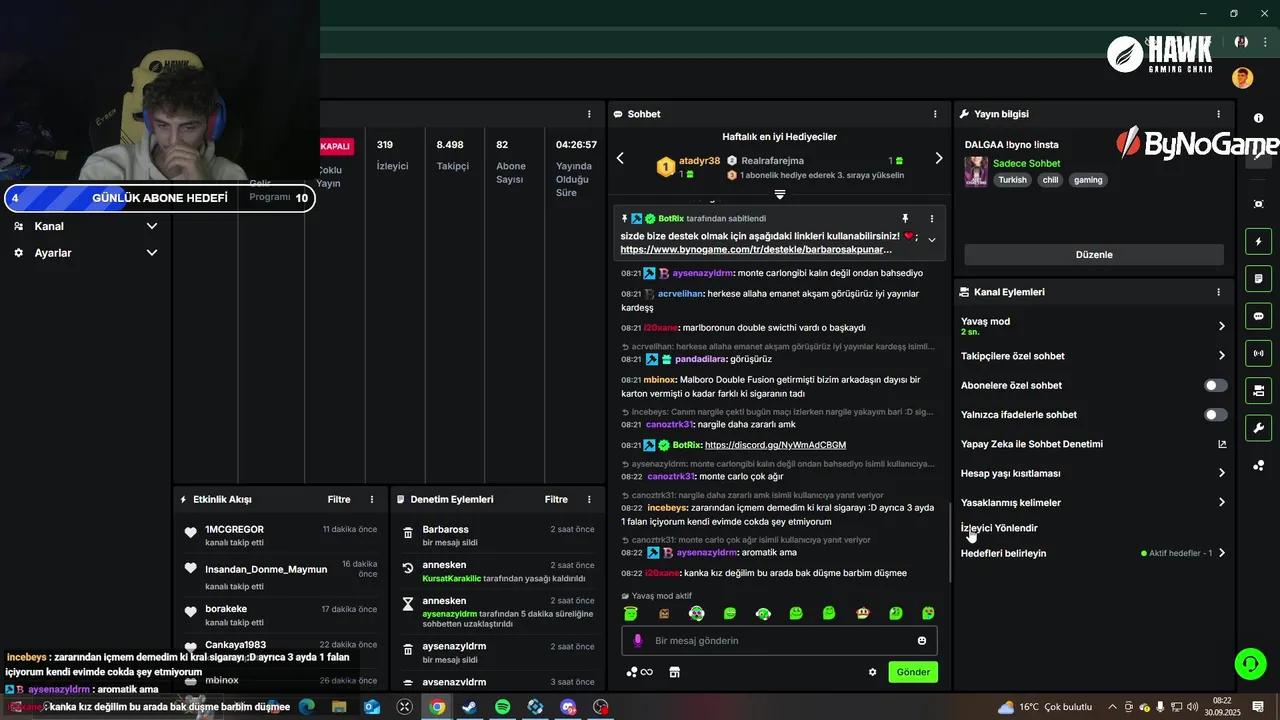Click Gönder button to send message
Screen dimensions: 1280x720
pos(913,672)
